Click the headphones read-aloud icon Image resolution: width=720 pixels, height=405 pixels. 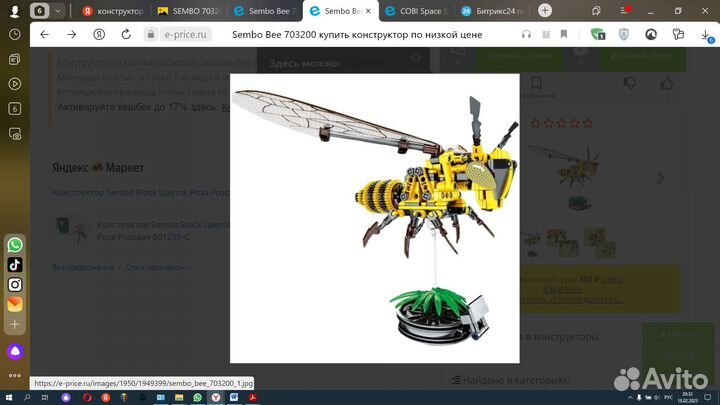pos(527,34)
